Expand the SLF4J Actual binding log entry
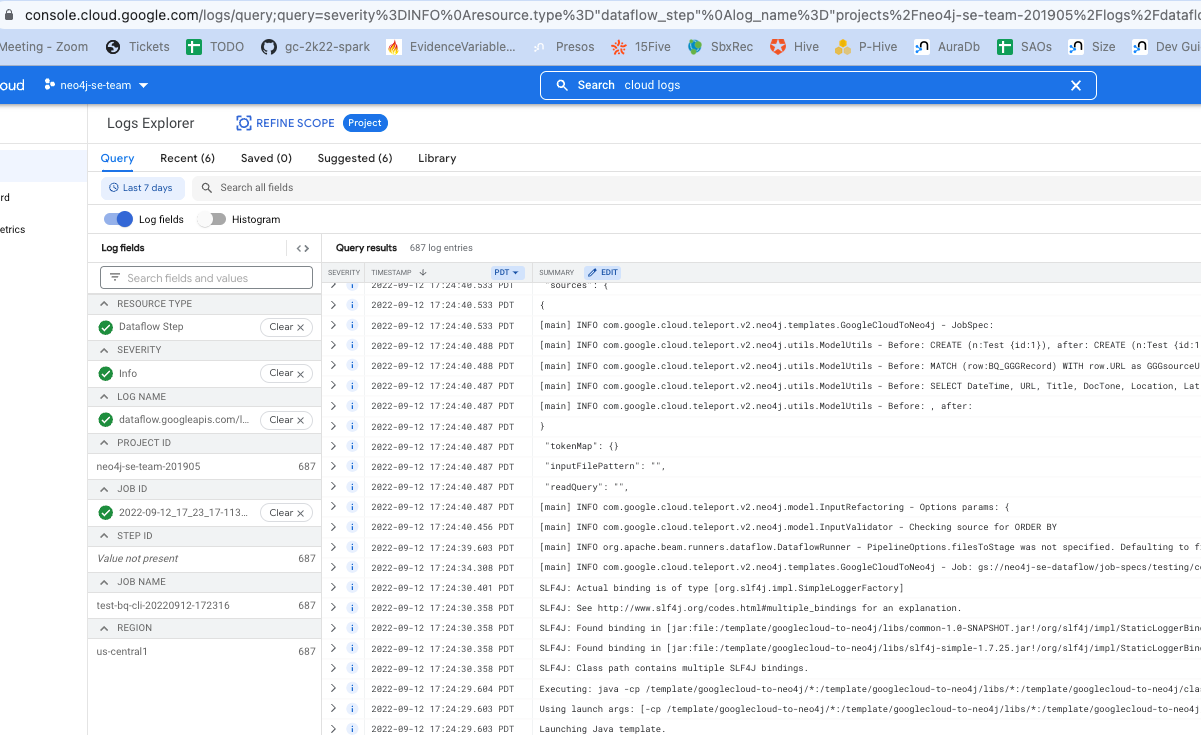 (x=334, y=588)
